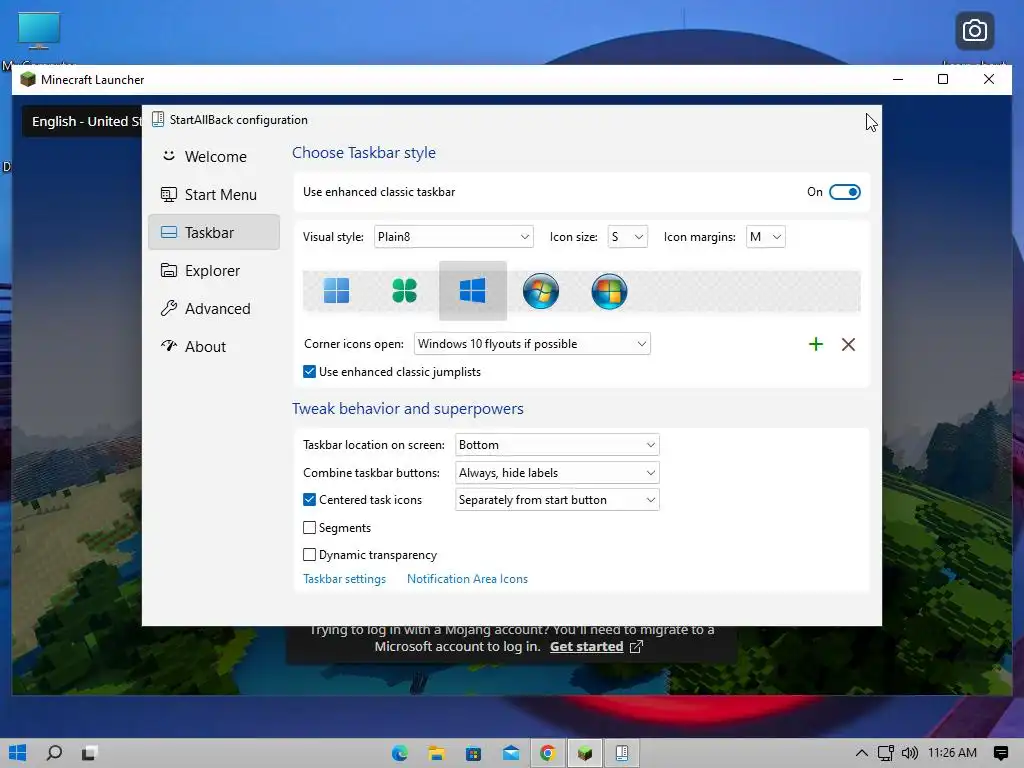Add a custom start button with plus icon
Viewport: 1024px width, 768px height.
[816, 344]
